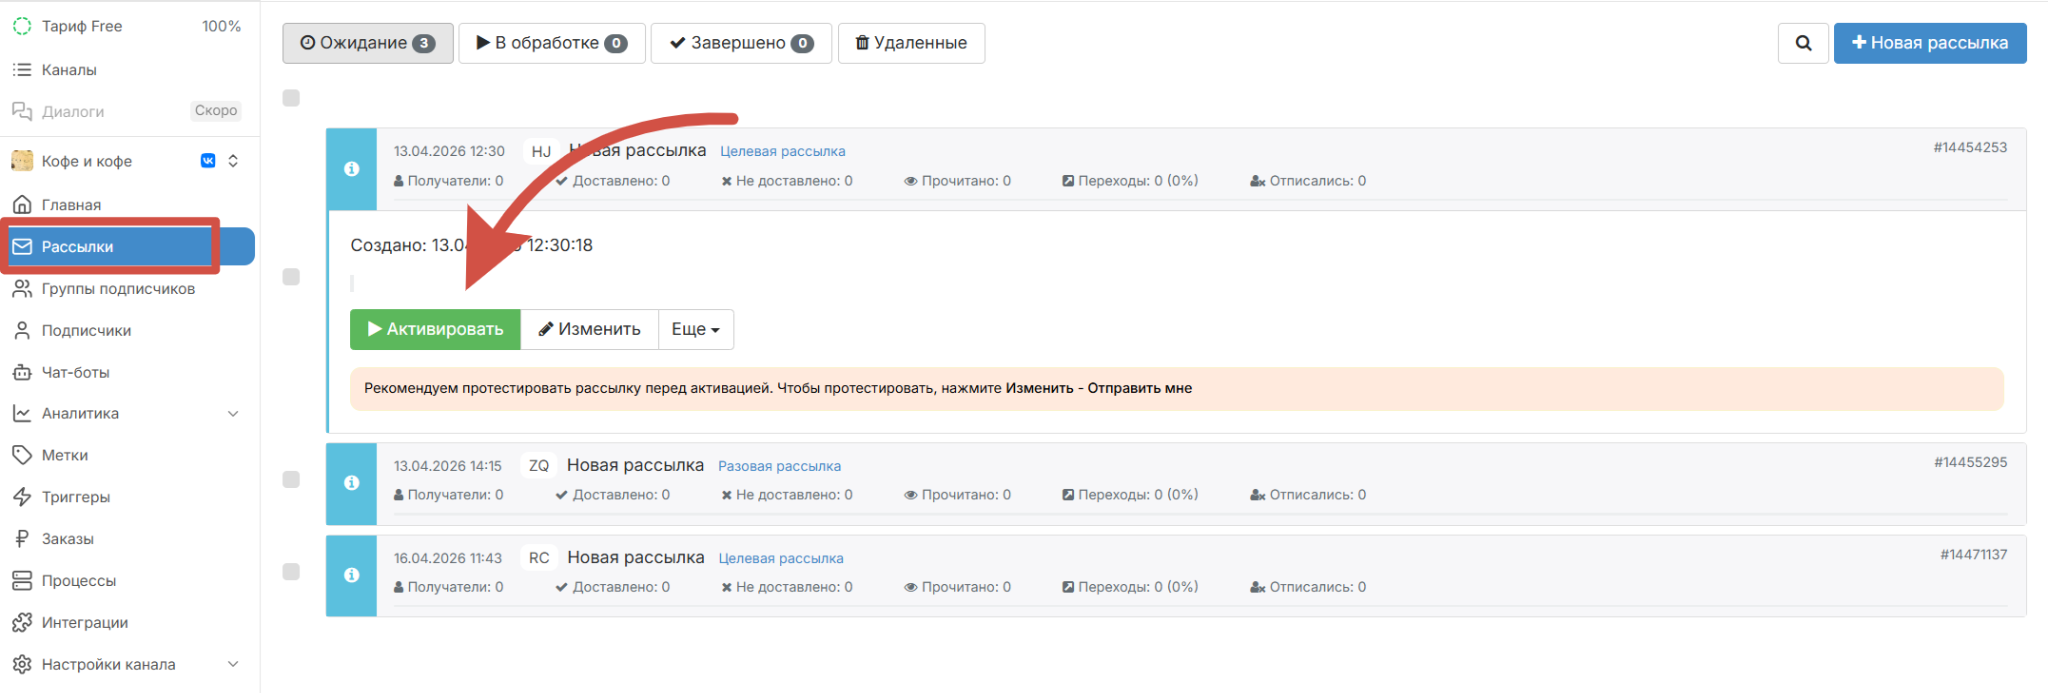Go to Интеграции in sidebar
This screenshot has height=693, width=2048.
click(84, 622)
